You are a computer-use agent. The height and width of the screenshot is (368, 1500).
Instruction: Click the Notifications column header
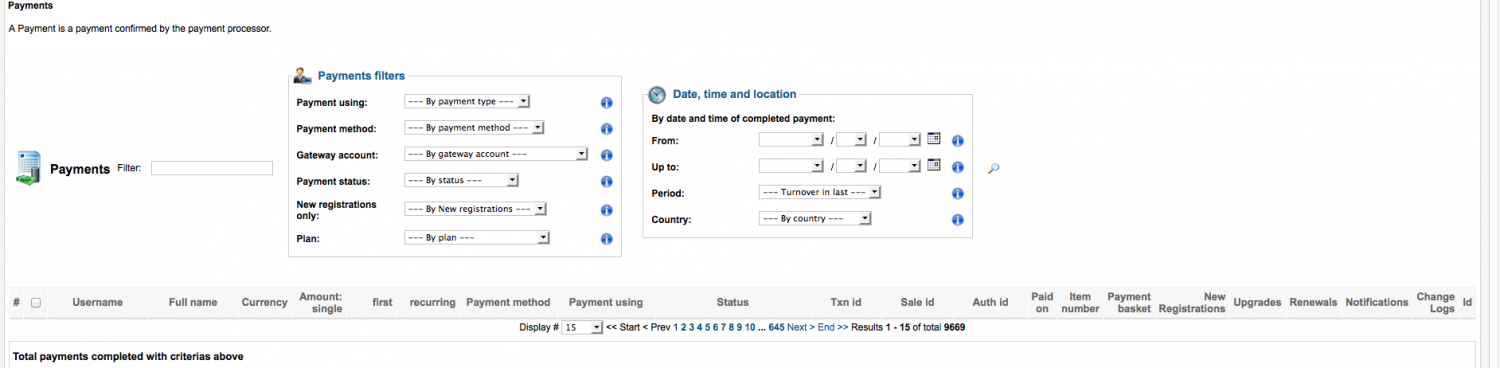point(1377,302)
